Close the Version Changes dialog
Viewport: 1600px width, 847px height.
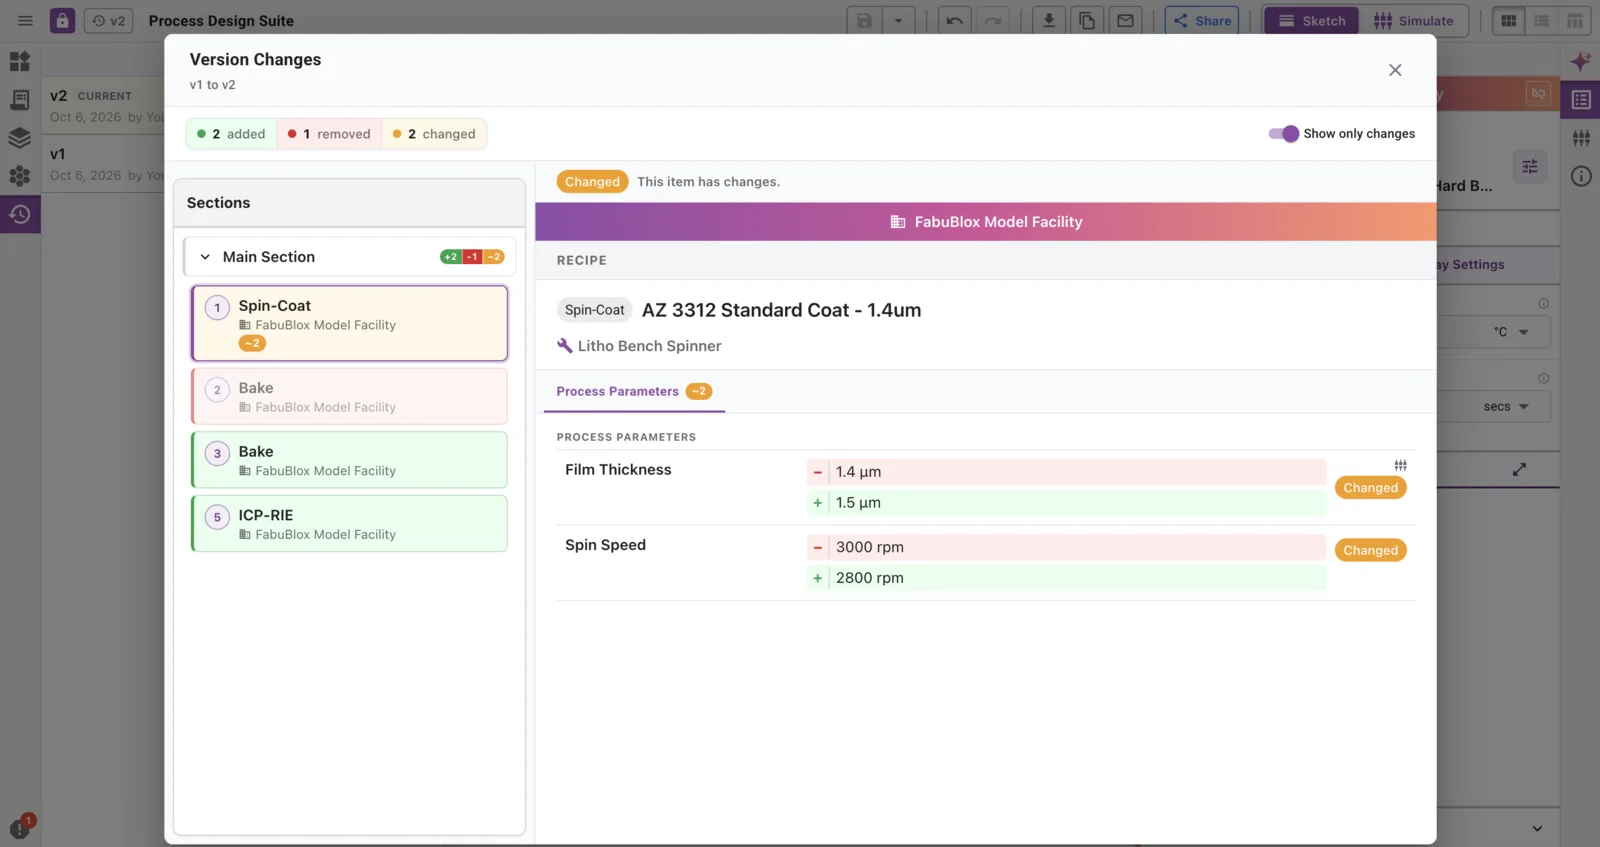point(1395,70)
